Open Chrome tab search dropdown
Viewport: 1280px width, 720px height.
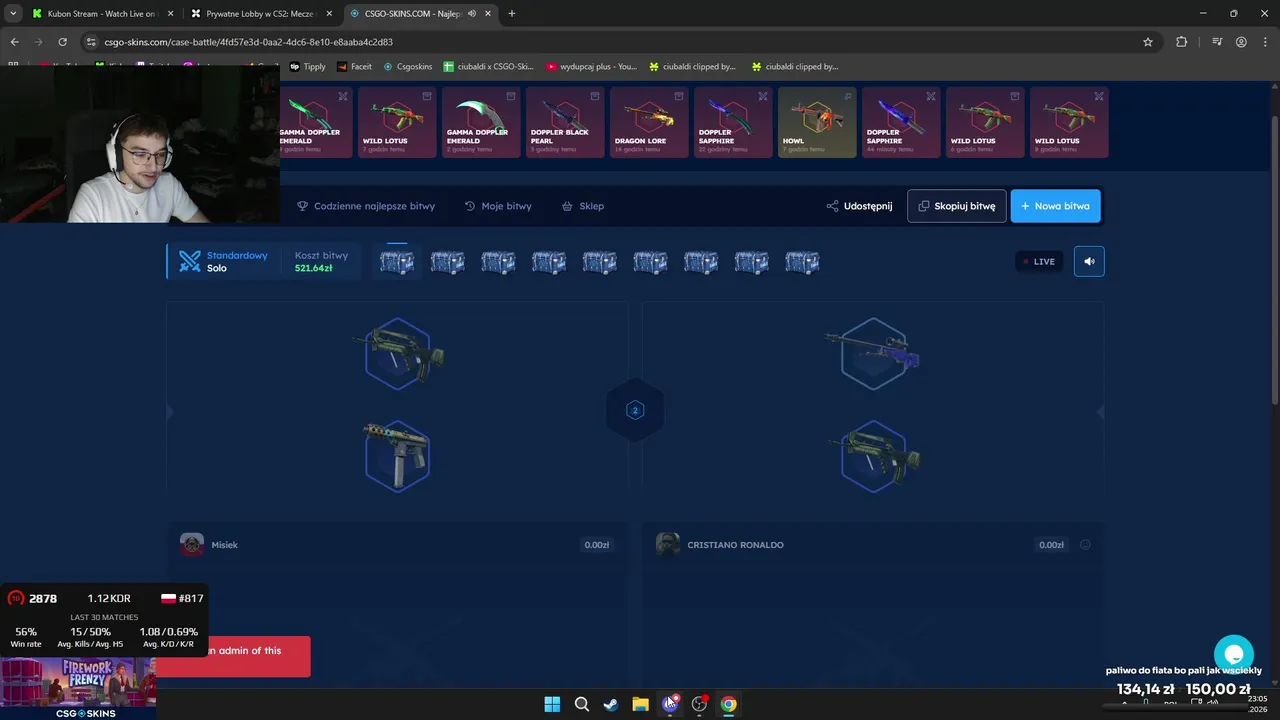(x=13, y=14)
